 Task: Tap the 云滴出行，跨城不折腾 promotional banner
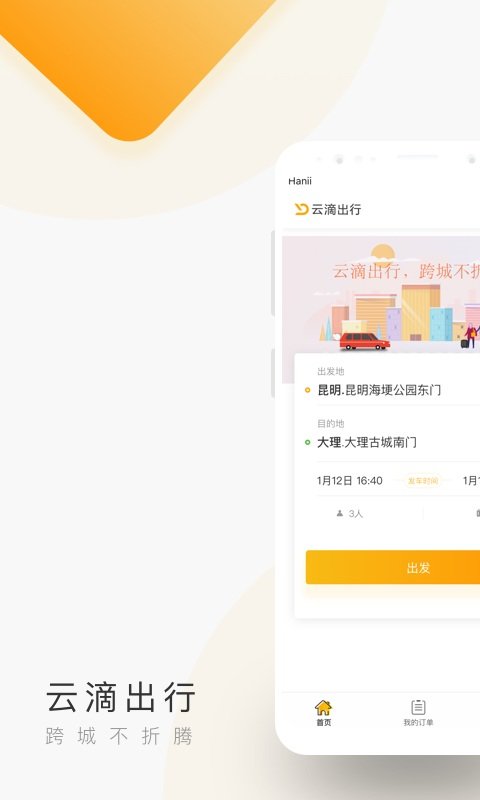pyautogui.click(x=381, y=294)
